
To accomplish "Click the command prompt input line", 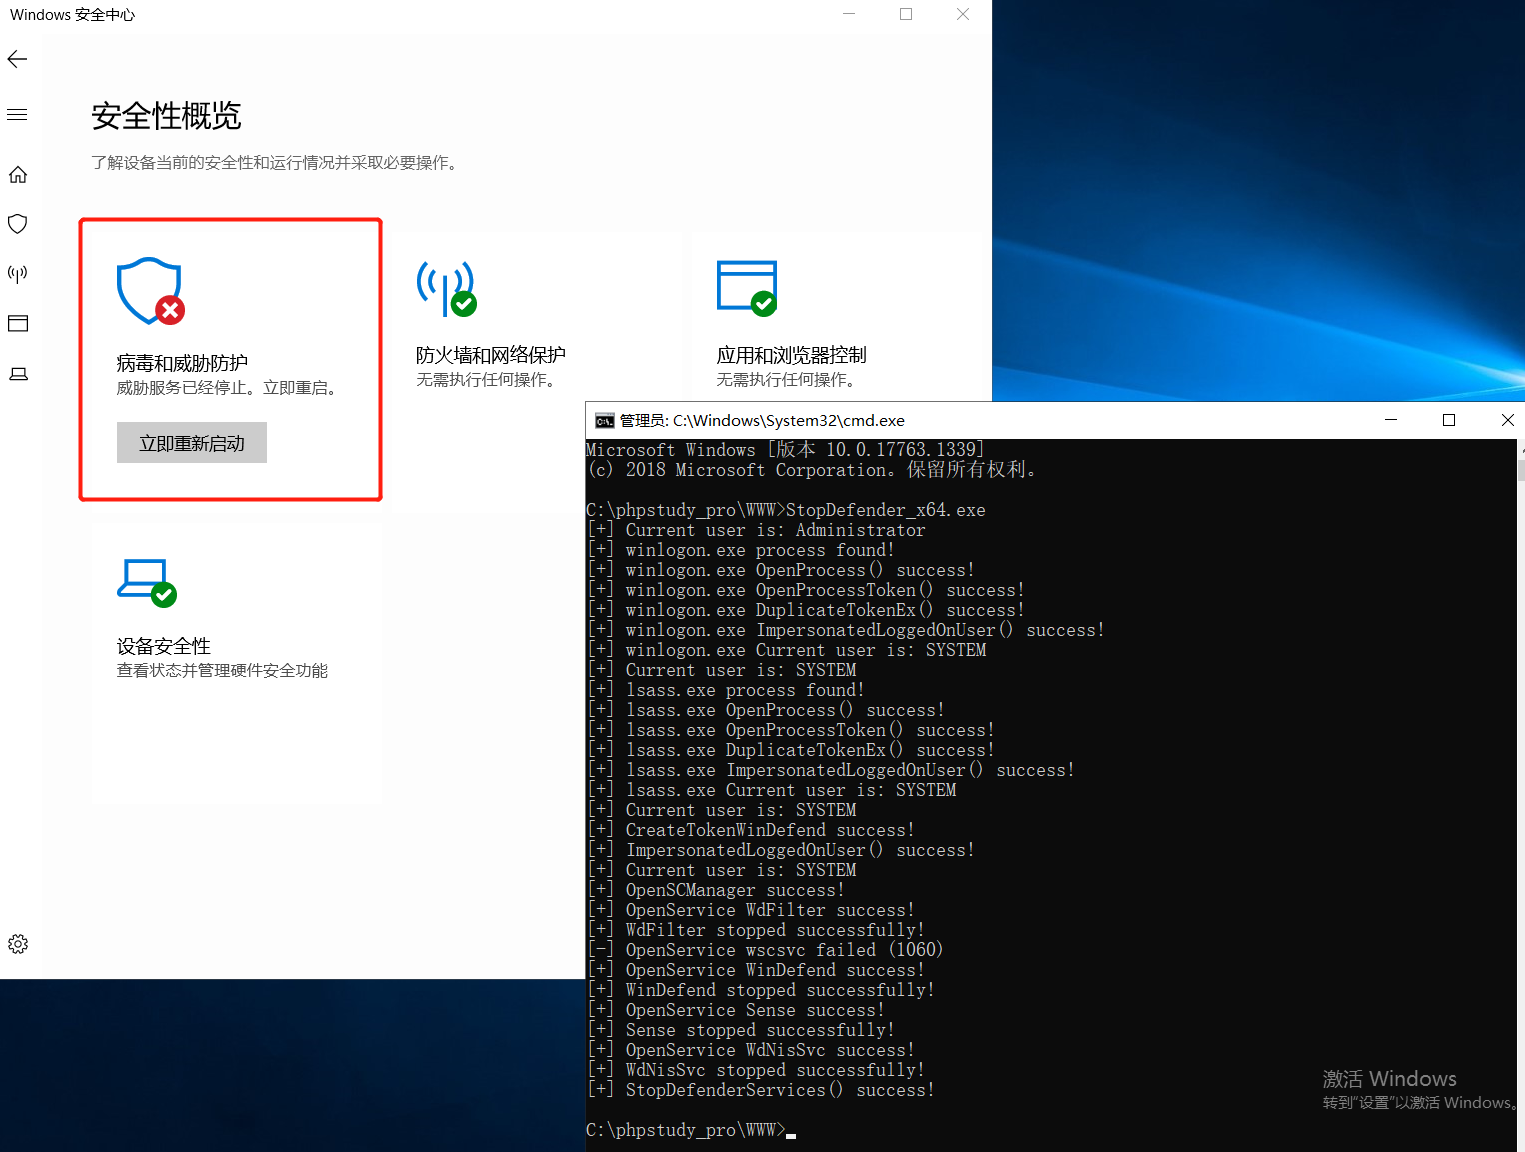I will (789, 1129).
